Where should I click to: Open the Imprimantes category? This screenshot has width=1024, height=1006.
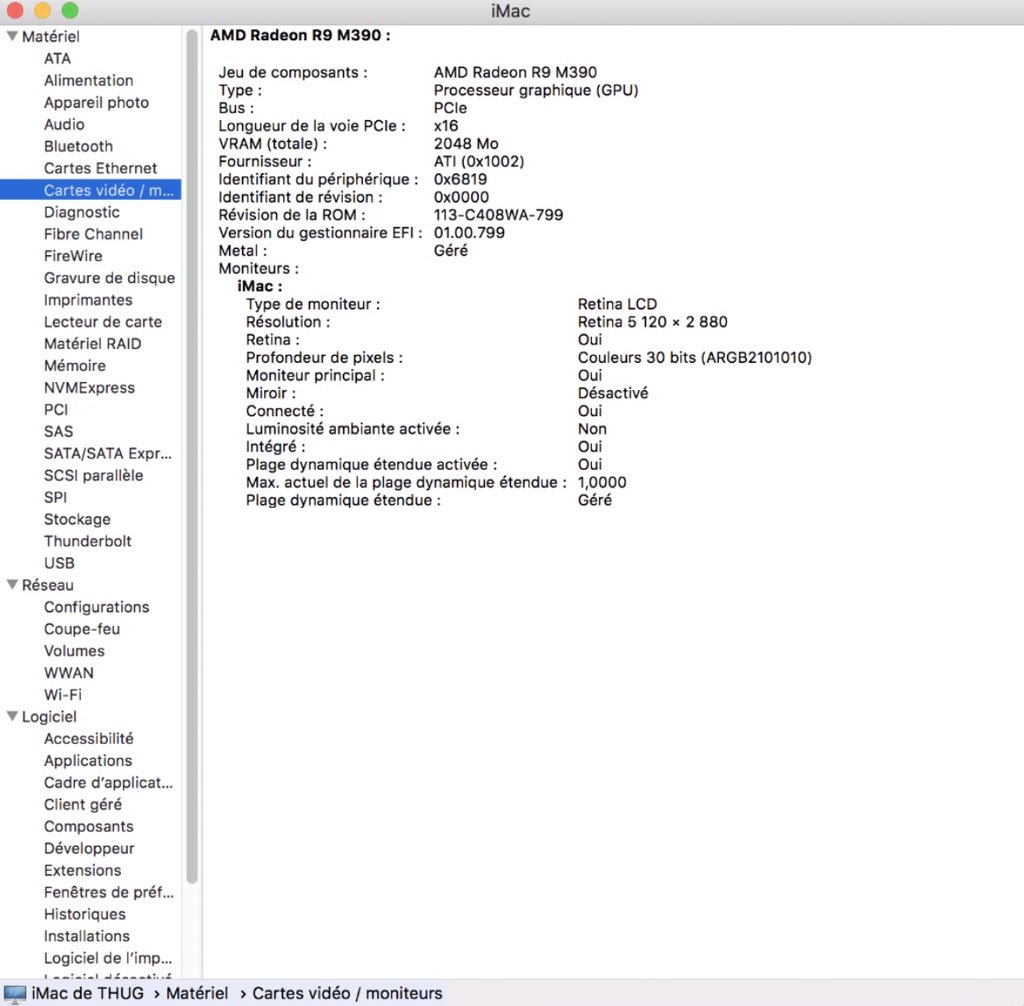pos(88,300)
